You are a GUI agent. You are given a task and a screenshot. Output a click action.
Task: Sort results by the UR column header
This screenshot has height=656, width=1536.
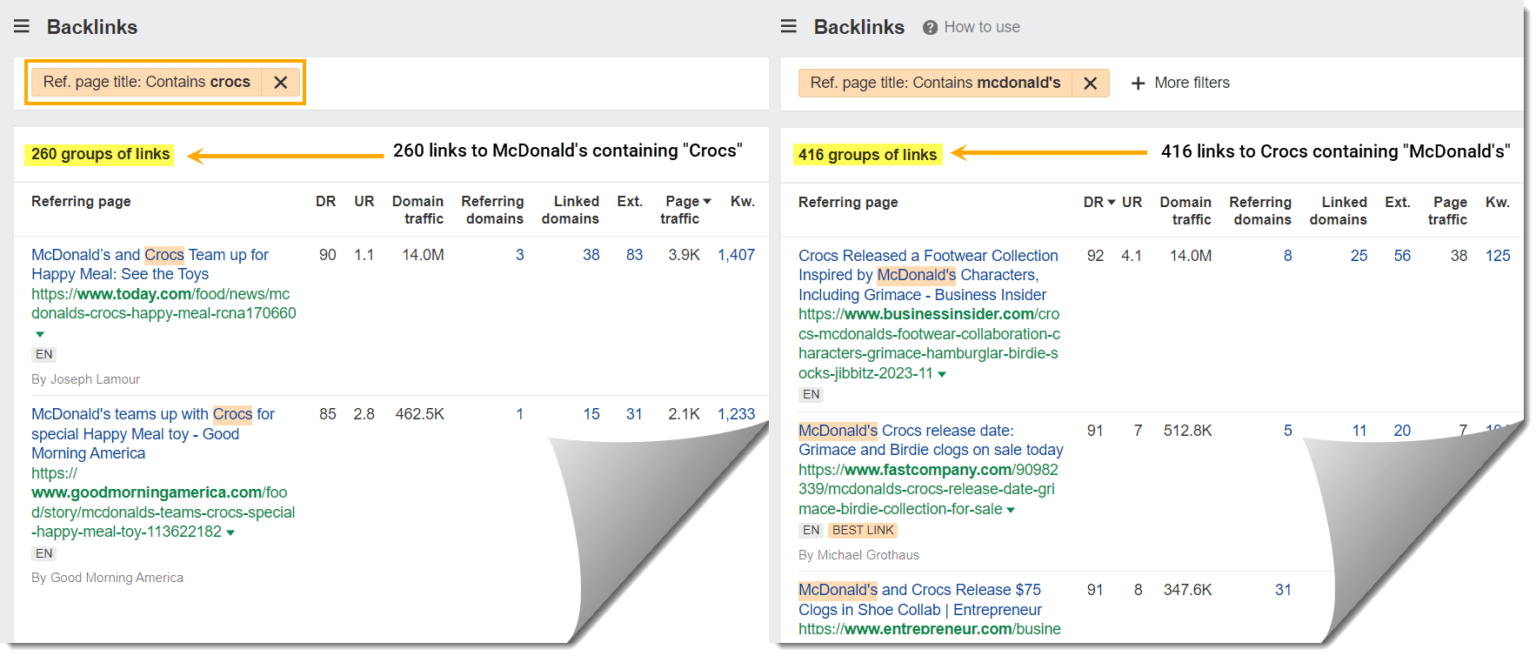tap(1131, 202)
